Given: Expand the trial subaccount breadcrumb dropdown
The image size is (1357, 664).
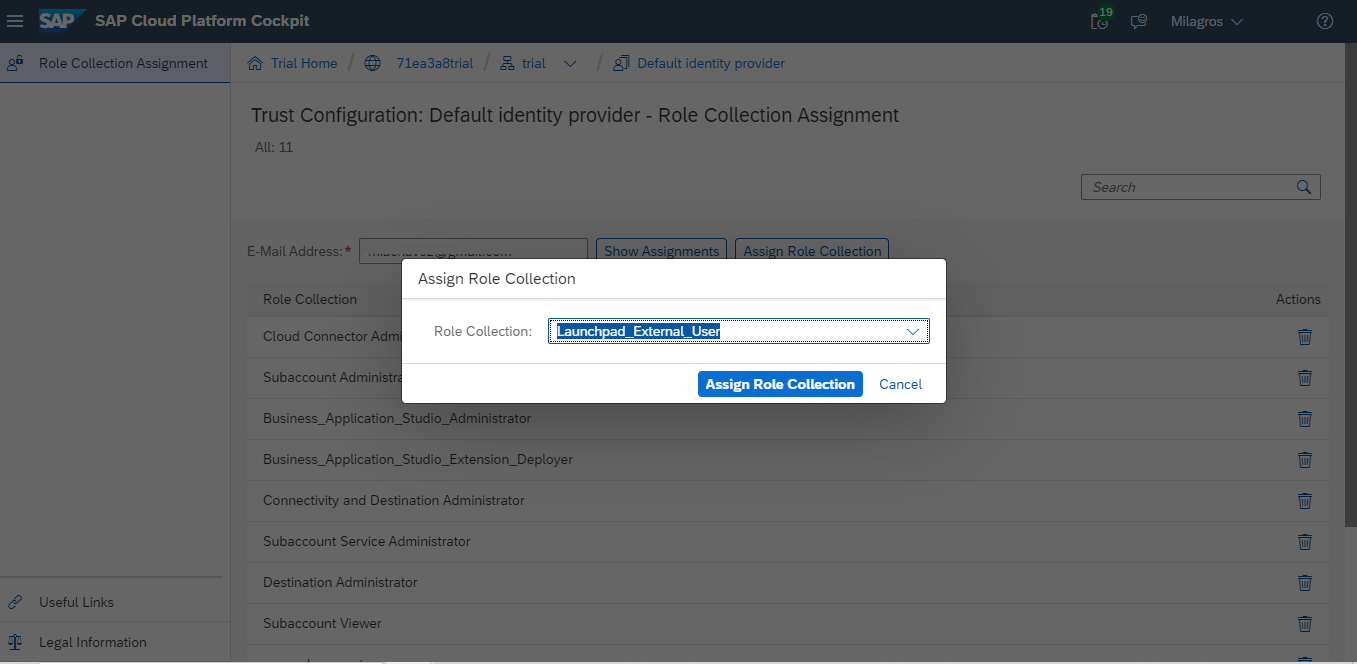Looking at the screenshot, I should pyautogui.click(x=570, y=64).
